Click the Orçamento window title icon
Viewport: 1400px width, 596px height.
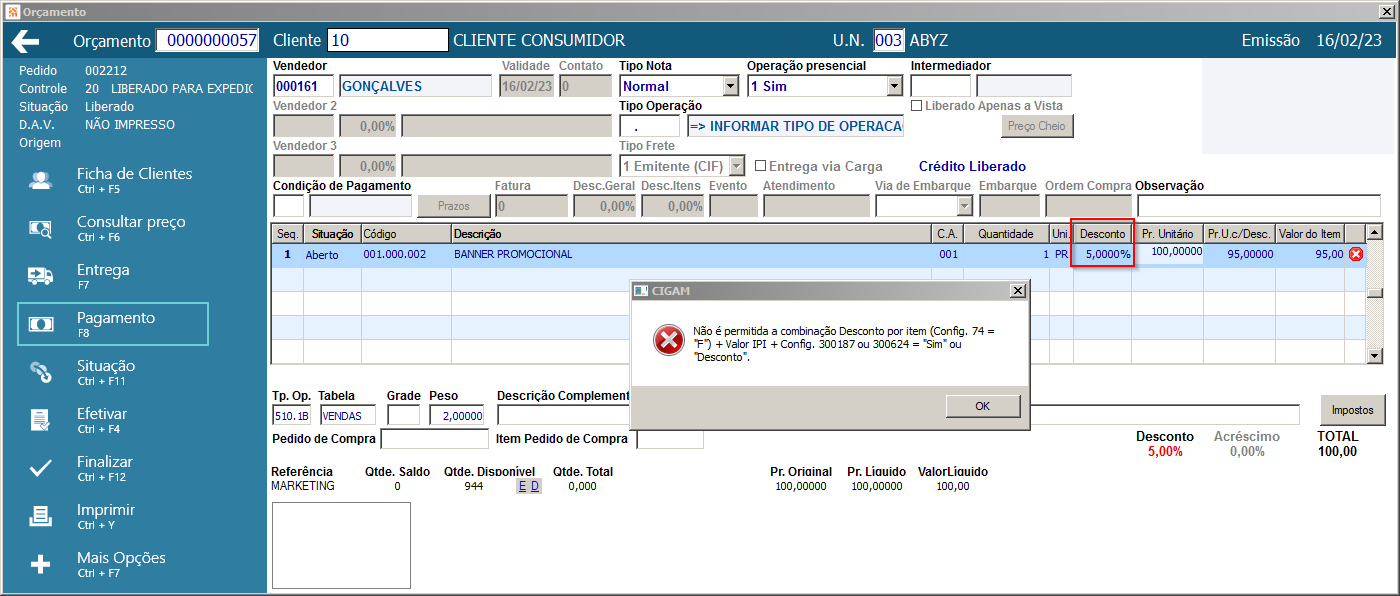[12, 12]
